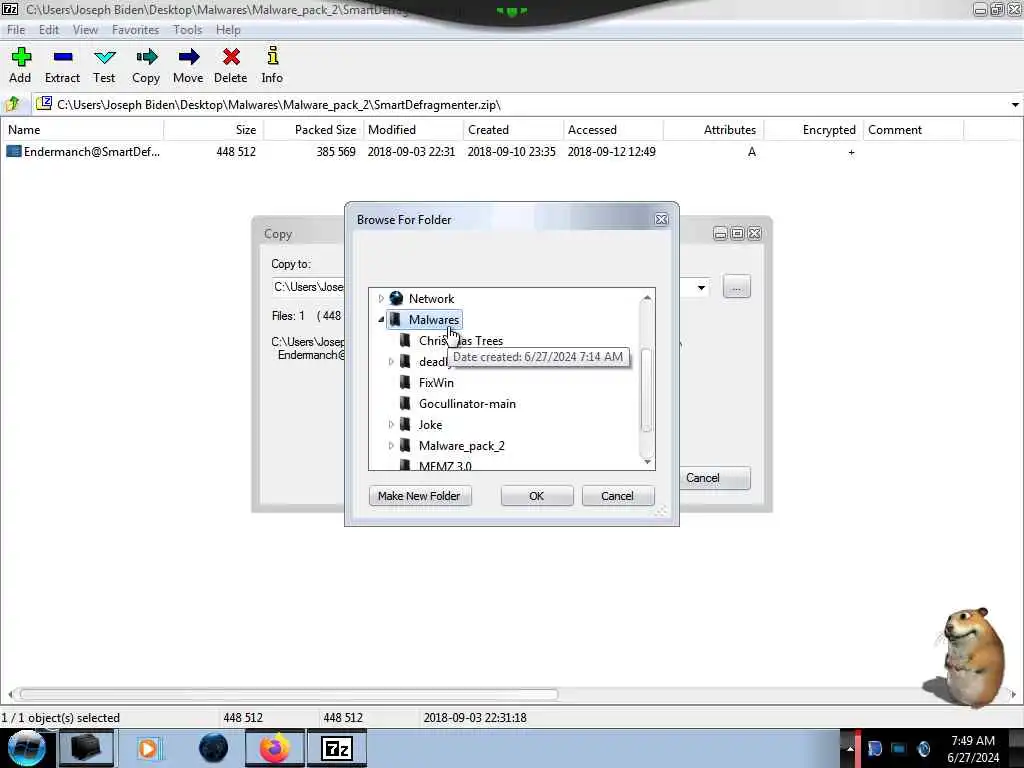Open the media player taskbar icon
This screenshot has width=1024, height=768.
click(x=148, y=748)
